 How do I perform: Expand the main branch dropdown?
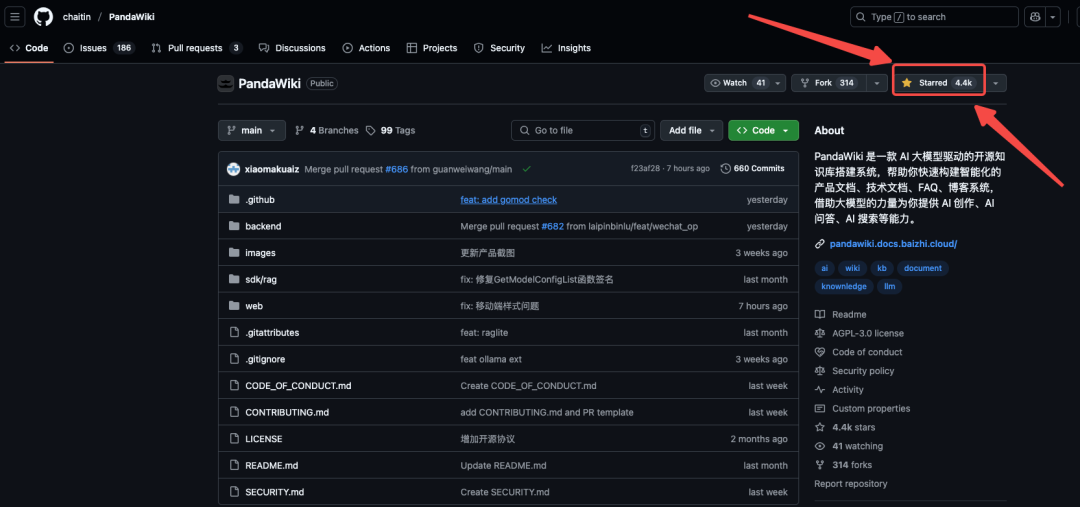[251, 130]
